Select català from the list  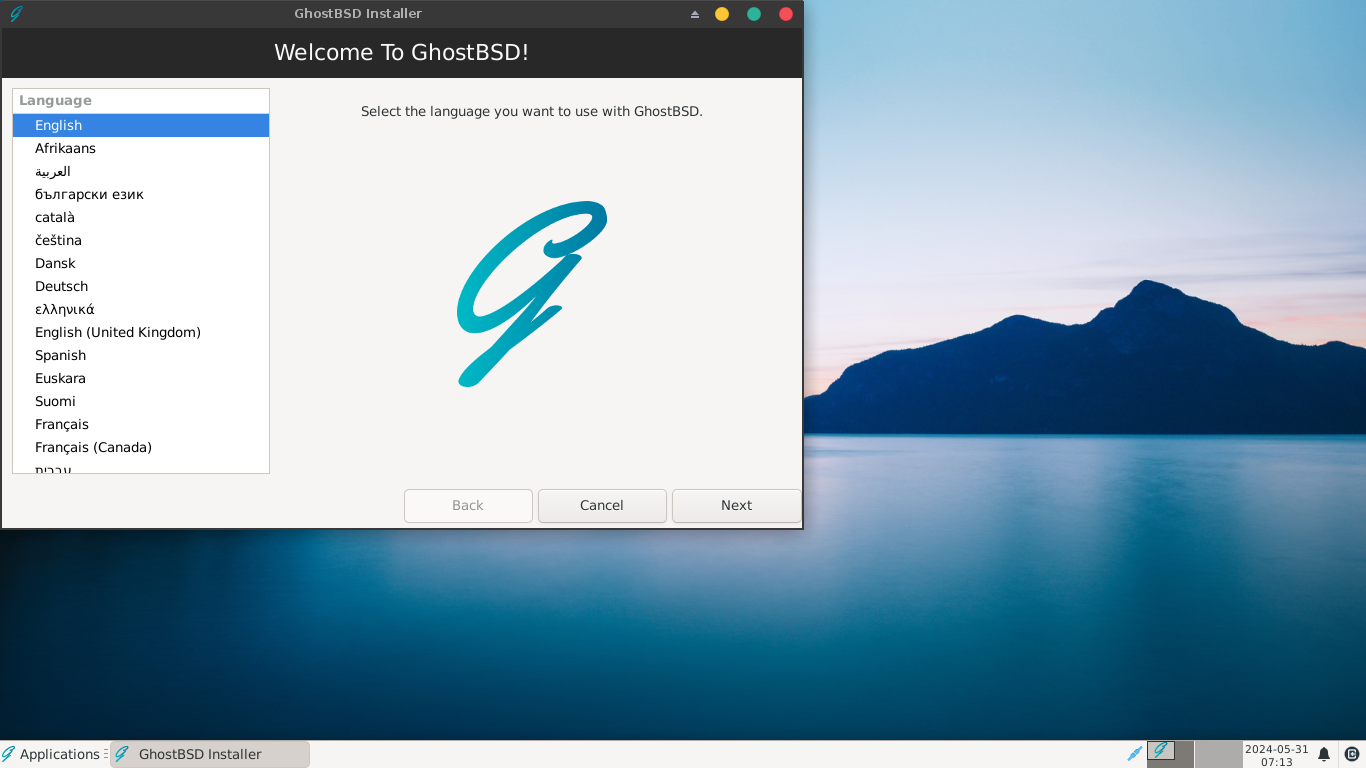coord(141,217)
